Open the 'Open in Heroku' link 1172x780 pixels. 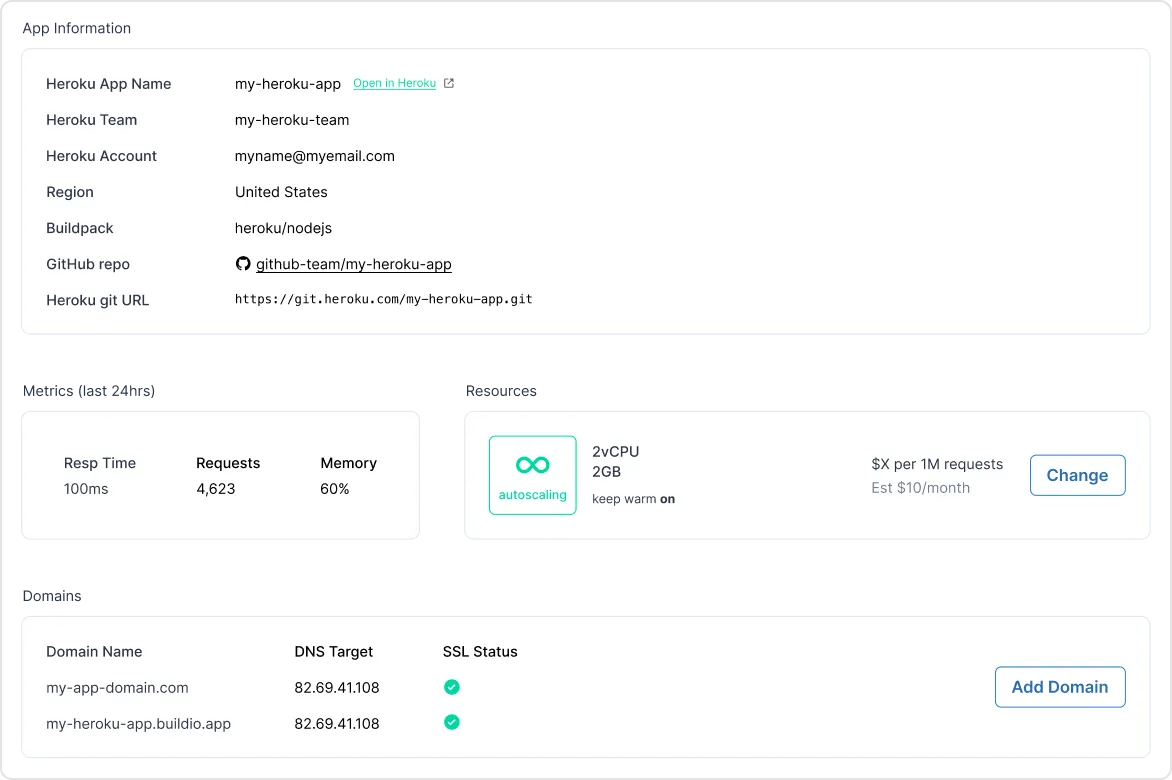pos(394,84)
